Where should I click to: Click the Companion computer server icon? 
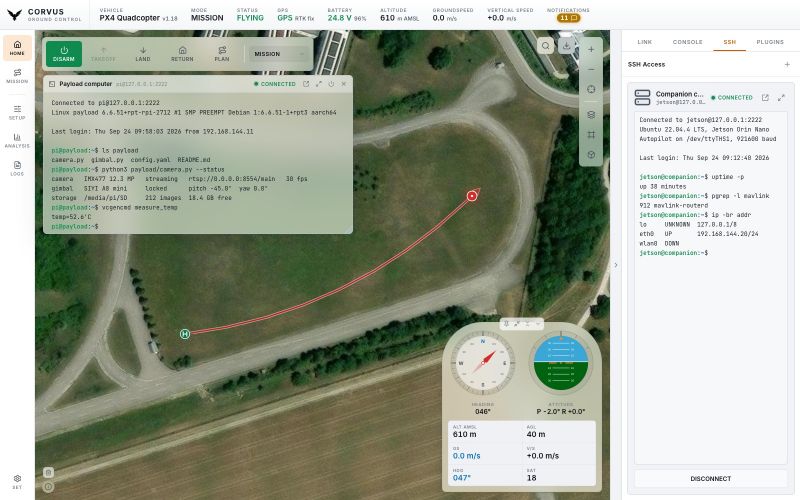[x=642, y=97]
